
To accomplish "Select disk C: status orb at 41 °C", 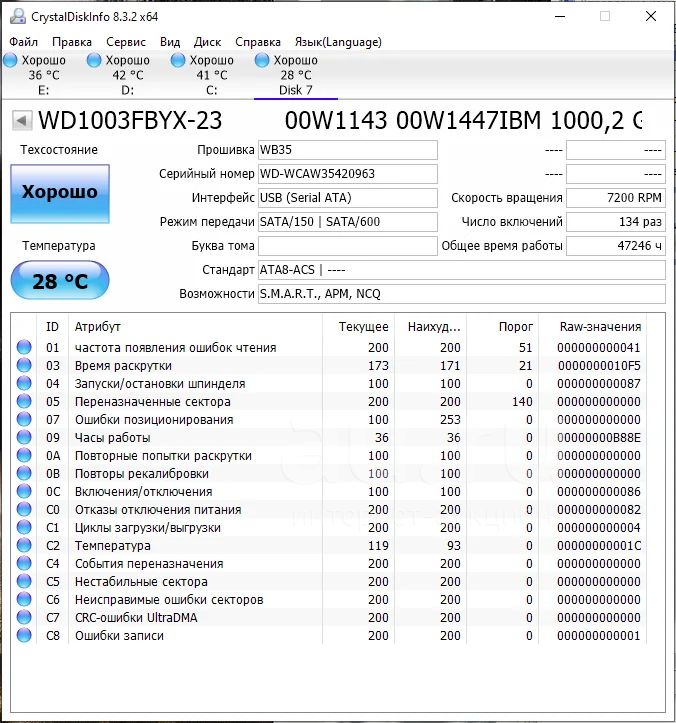I will click(x=178, y=61).
